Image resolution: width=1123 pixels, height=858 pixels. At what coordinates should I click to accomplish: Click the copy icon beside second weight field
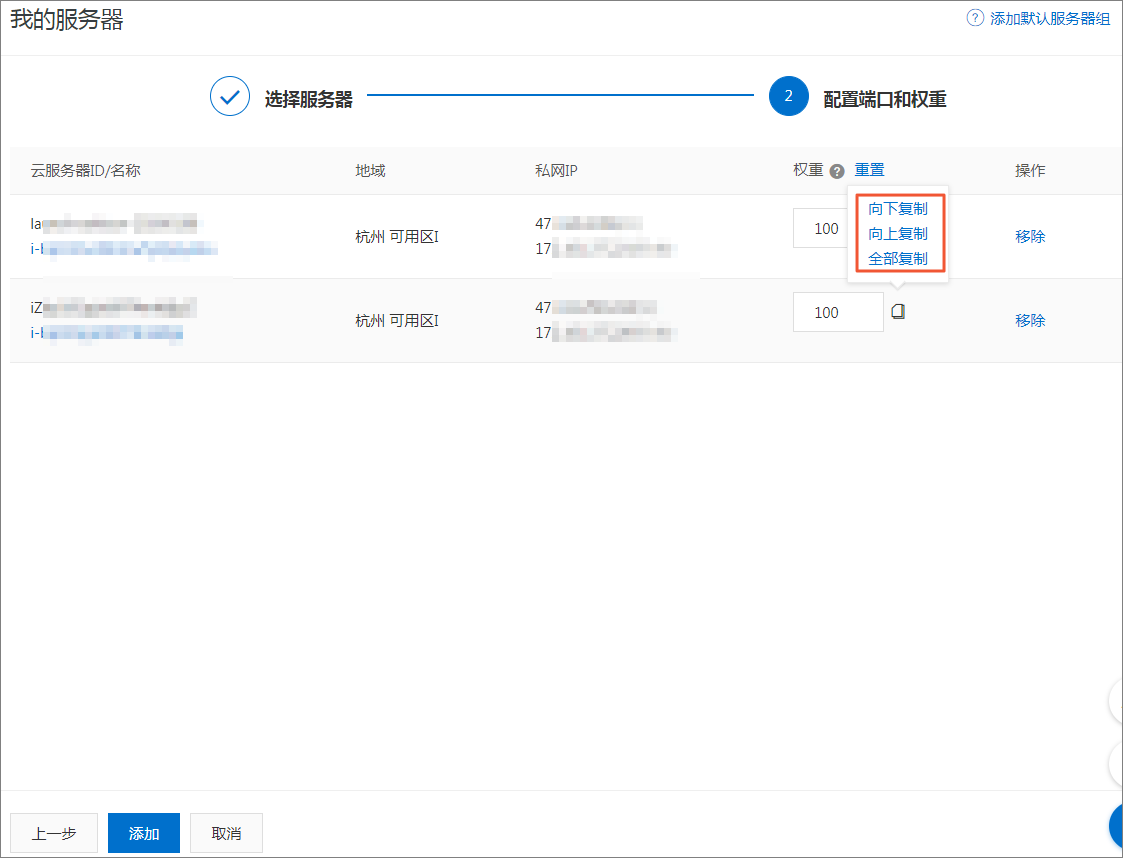[x=898, y=312]
